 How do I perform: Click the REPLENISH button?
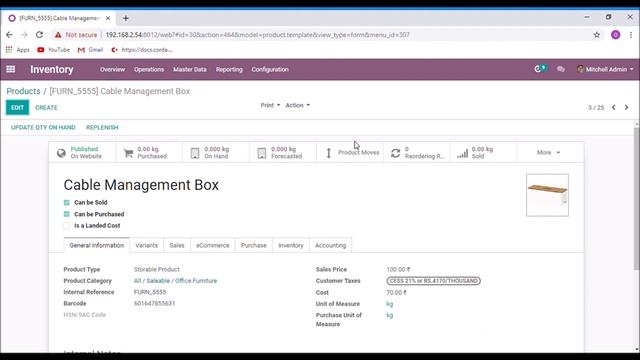click(x=102, y=127)
